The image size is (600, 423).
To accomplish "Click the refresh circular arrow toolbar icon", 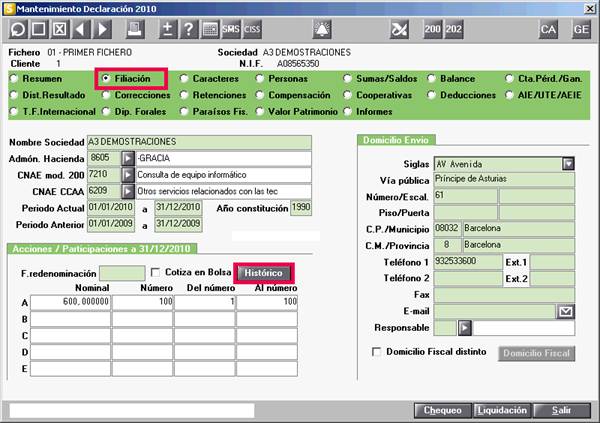I will tap(18, 29).
